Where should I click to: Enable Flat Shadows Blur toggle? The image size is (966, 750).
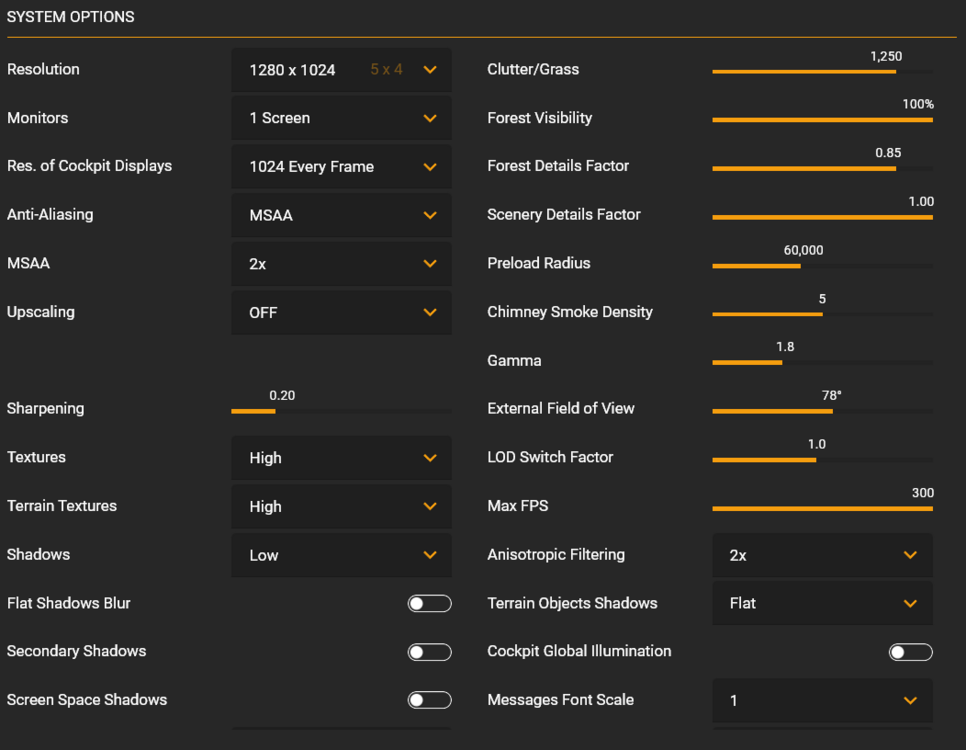click(x=429, y=604)
